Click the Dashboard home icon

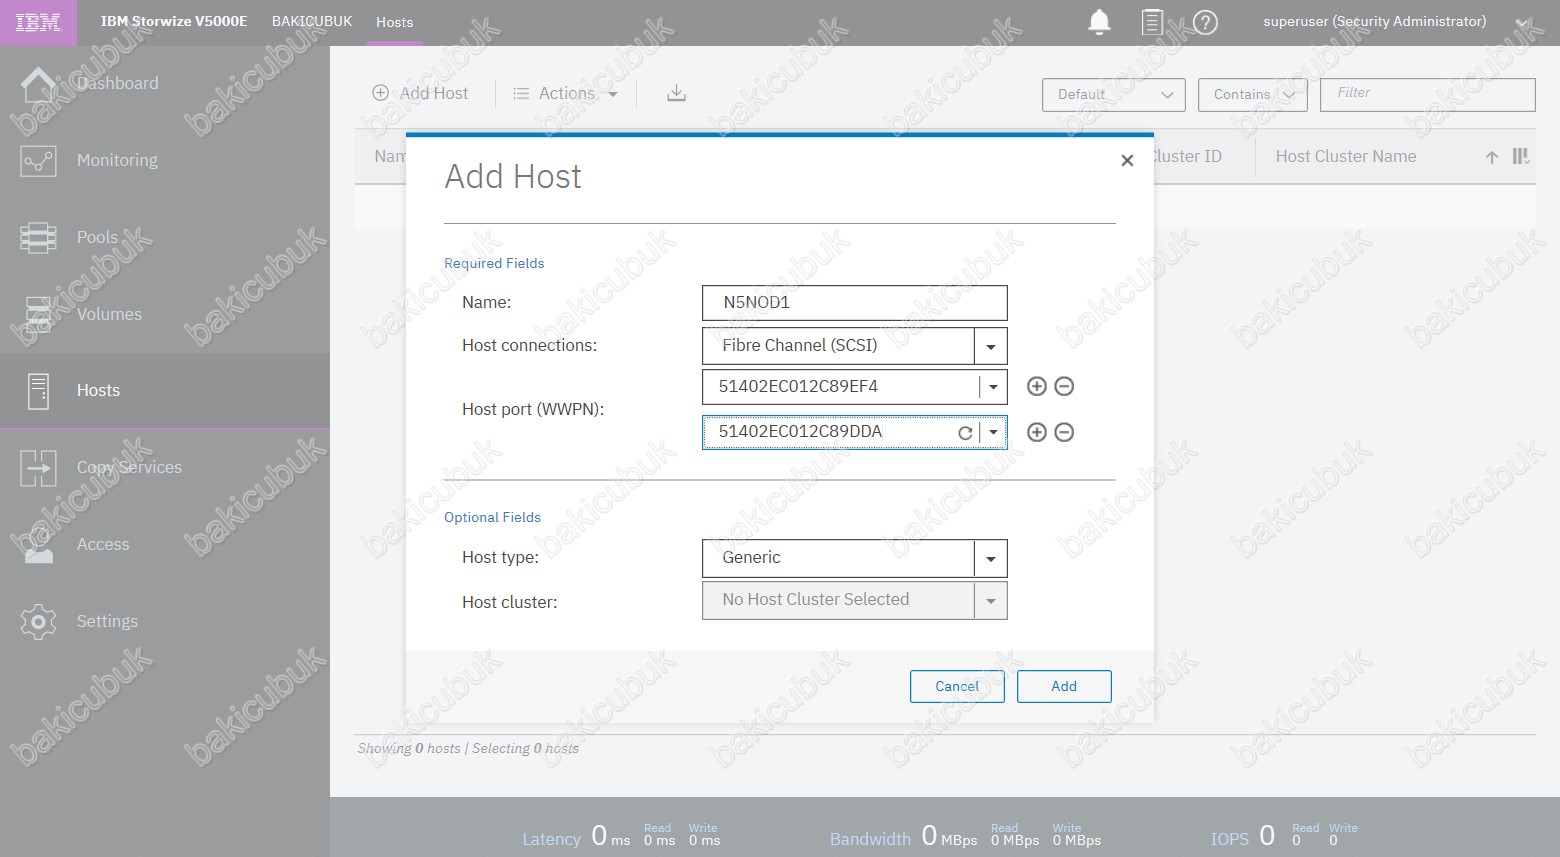(38, 84)
